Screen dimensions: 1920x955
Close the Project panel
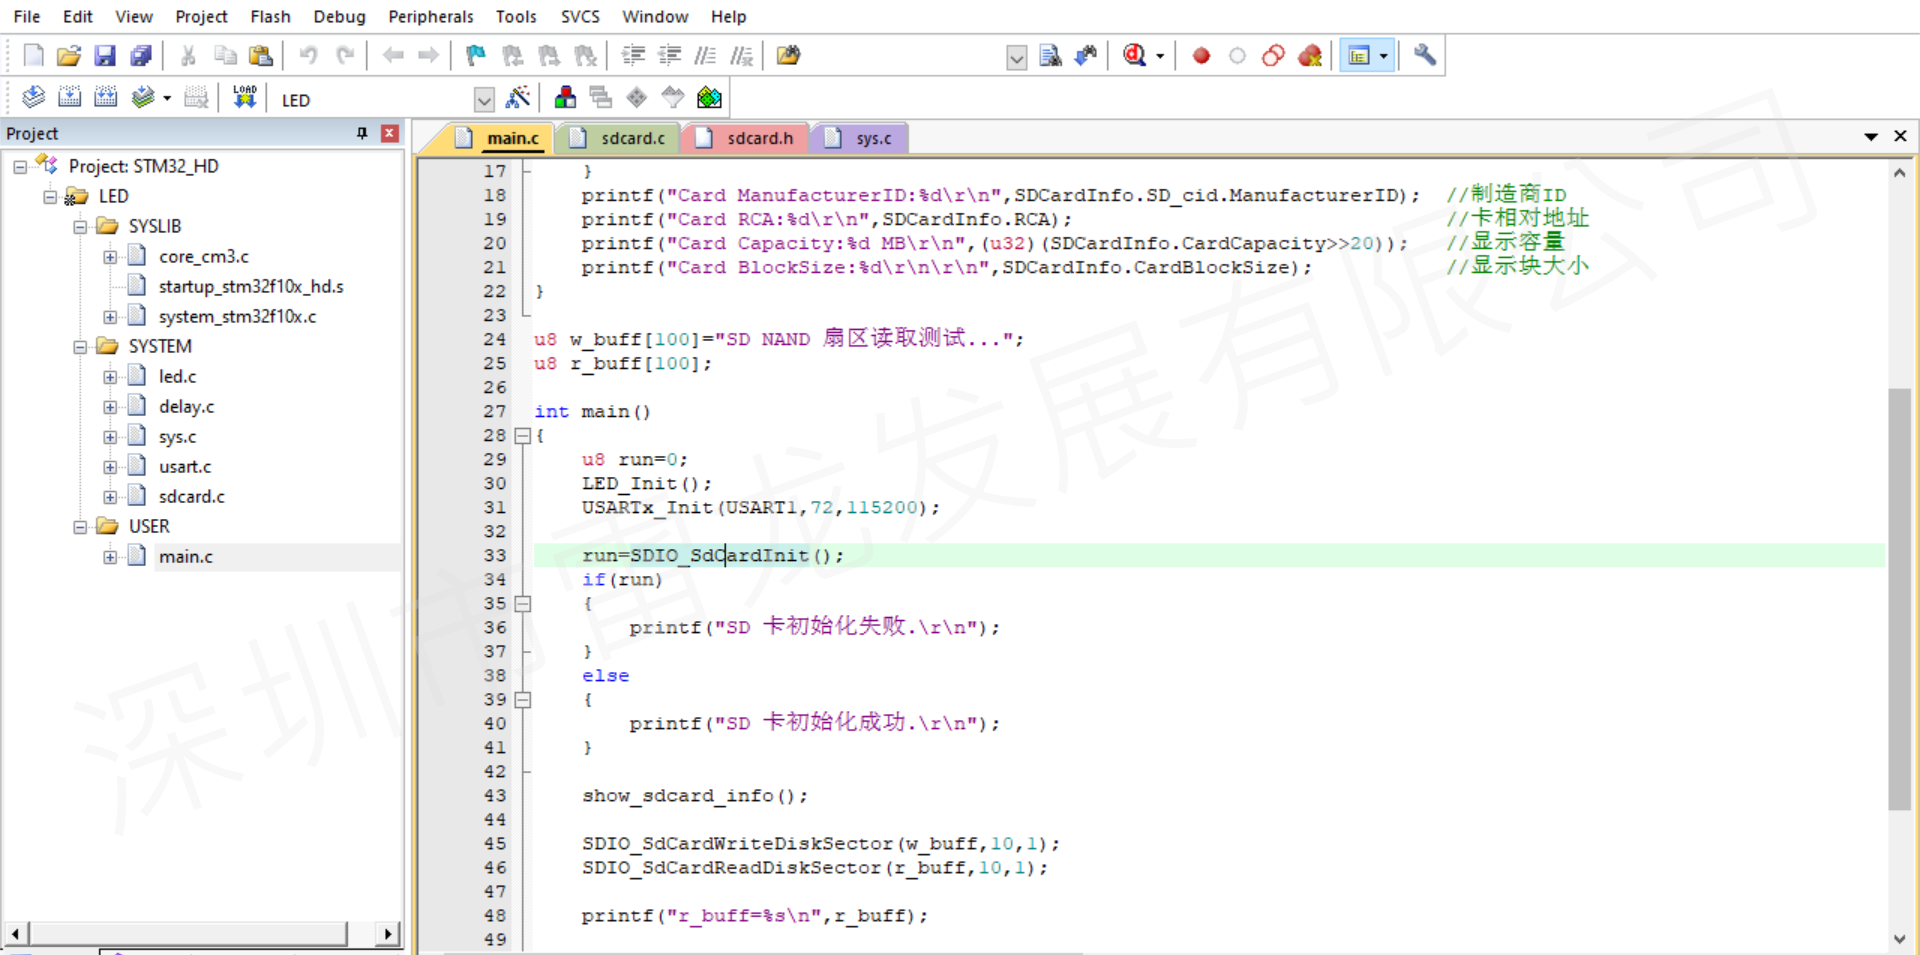390,133
